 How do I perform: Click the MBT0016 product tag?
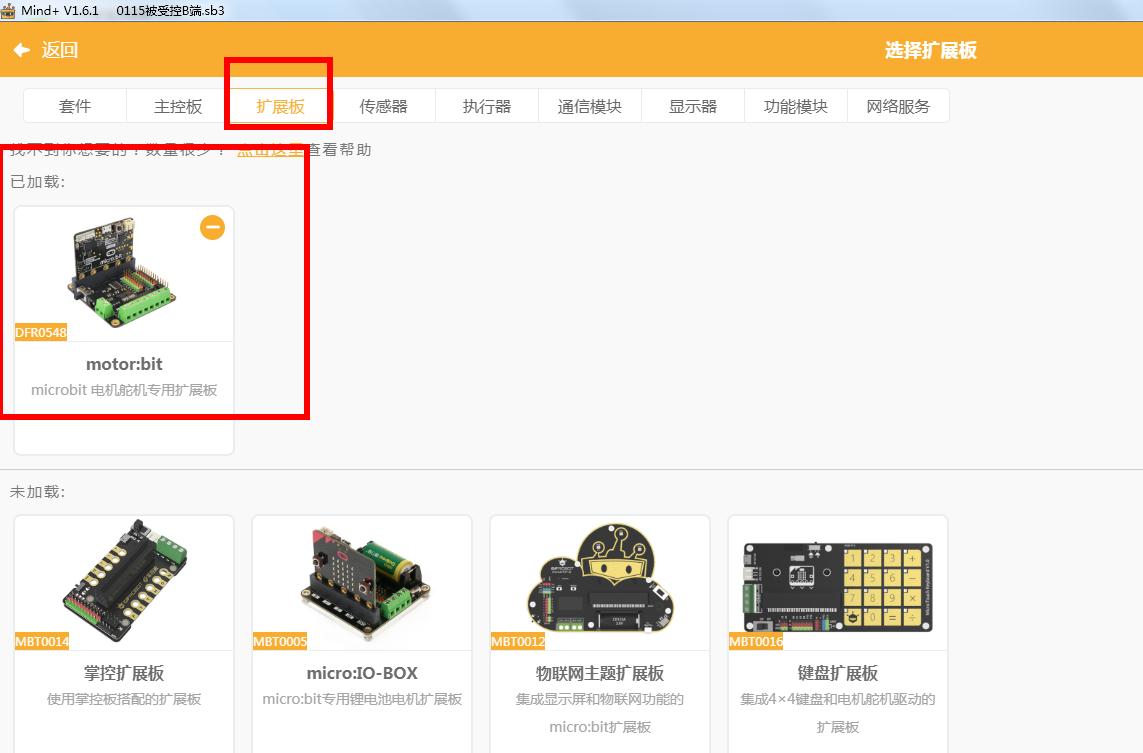click(756, 641)
